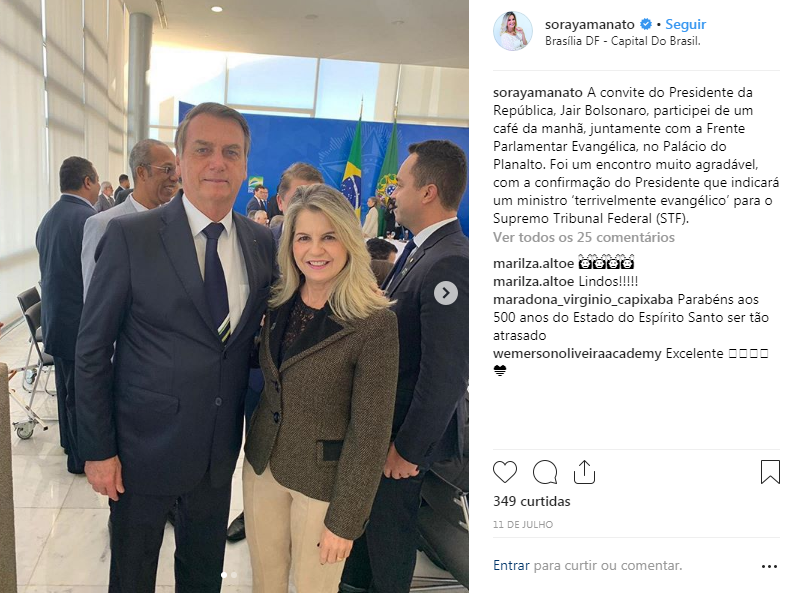This screenshot has width=803, height=593.
Task: Open sorayamanato profile picture avatar
Action: tap(513, 31)
